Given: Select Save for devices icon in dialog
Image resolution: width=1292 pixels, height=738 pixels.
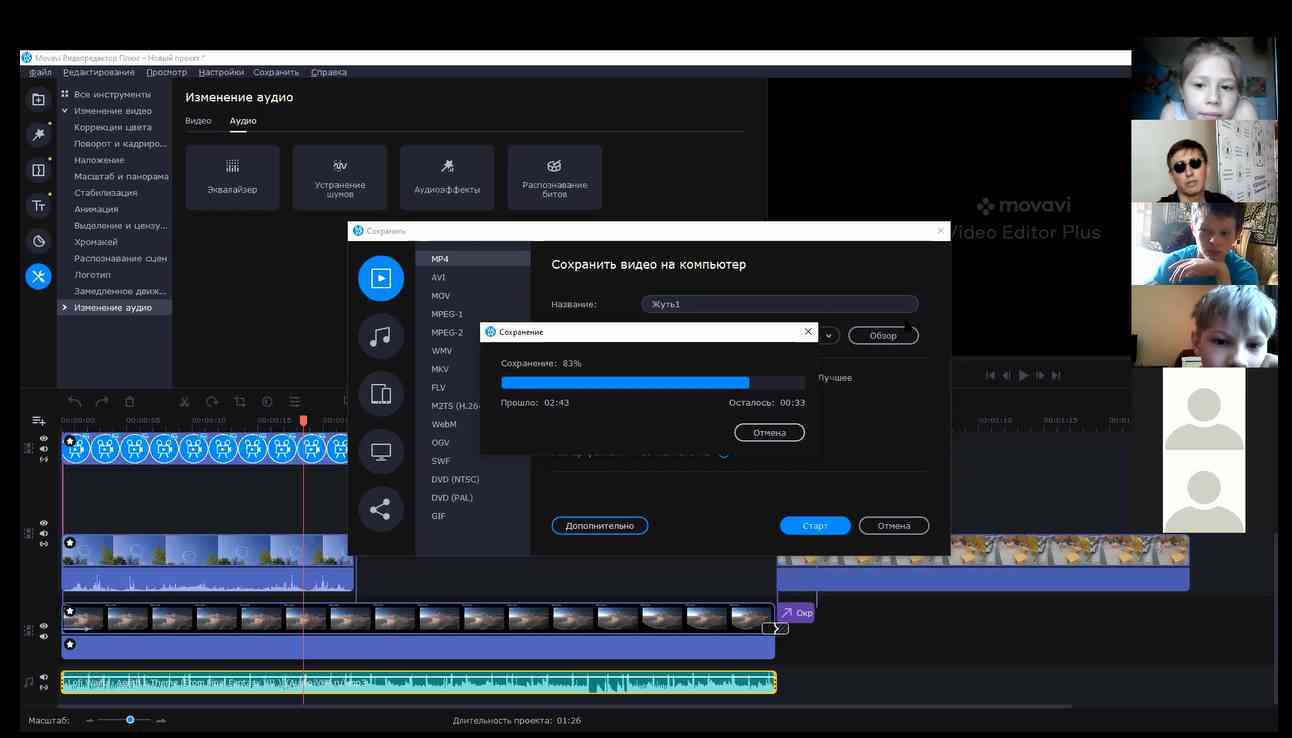Looking at the screenshot, I should point(380,393).
